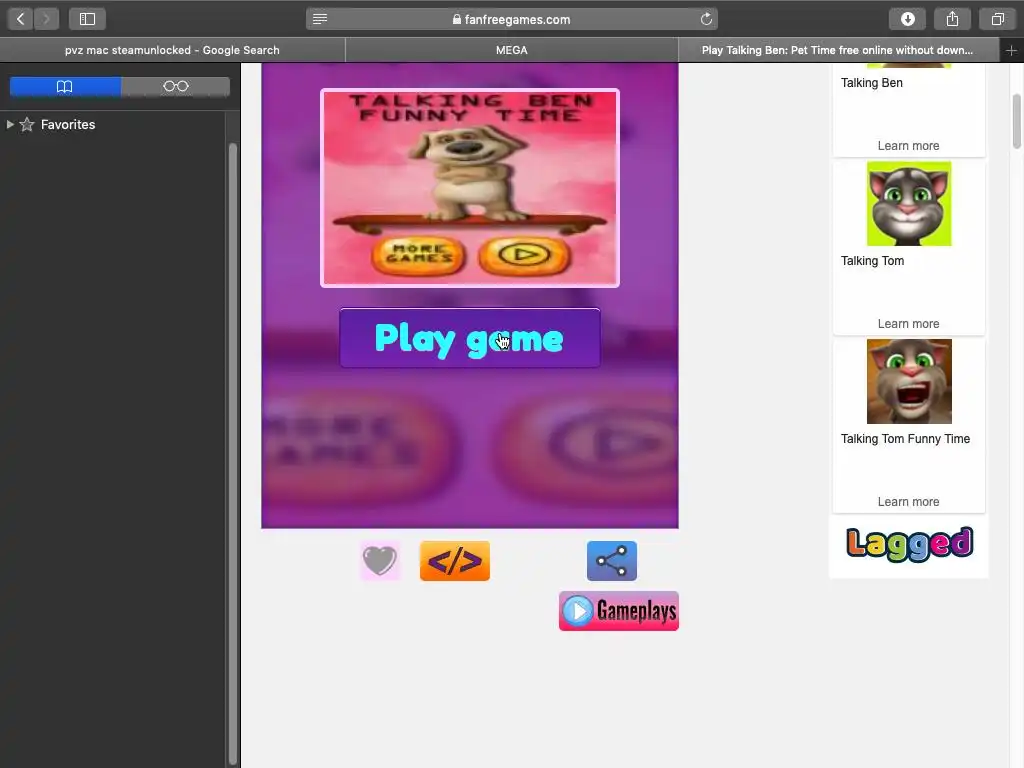Image resolution: width=1024 pixels, height=768 pixels.
Task: Select the Play Talking Ben tab
Action: pyautogui.click(x=839, y=50)
